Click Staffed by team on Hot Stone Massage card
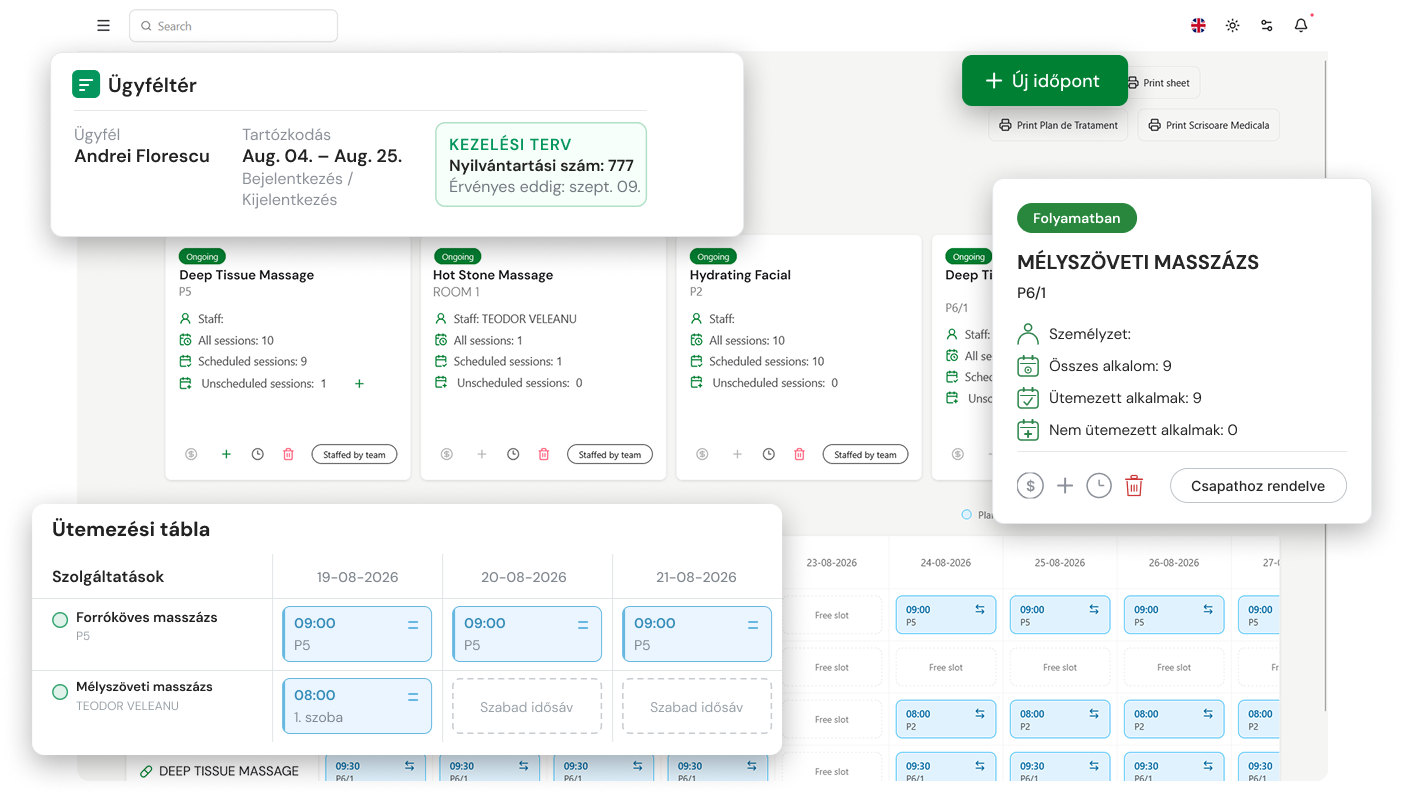 [610, 455]
